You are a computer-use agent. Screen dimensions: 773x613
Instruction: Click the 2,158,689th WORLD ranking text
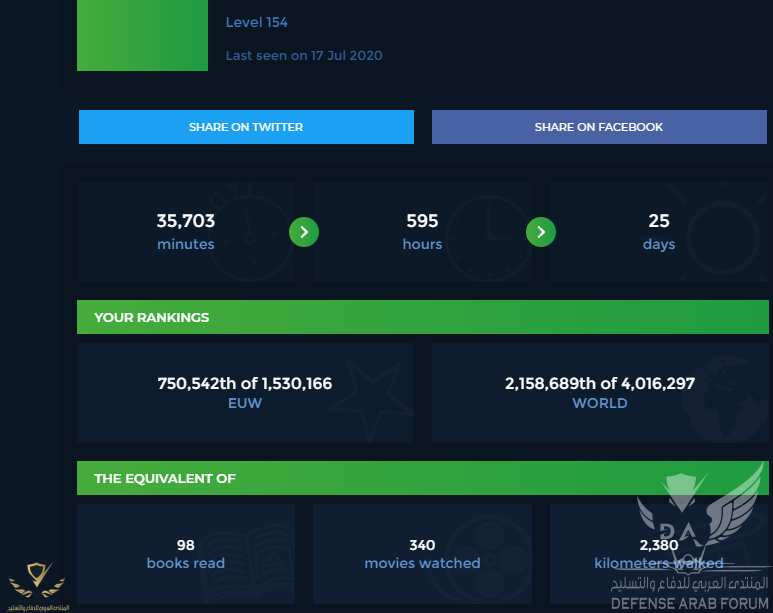[600, 384]
